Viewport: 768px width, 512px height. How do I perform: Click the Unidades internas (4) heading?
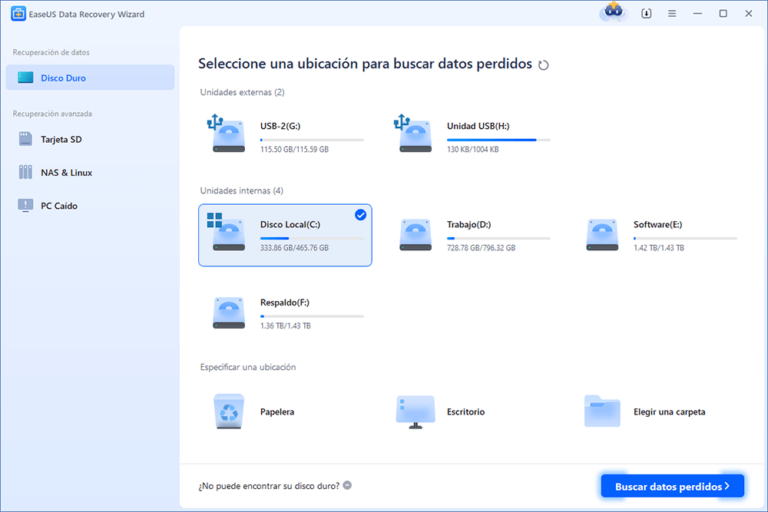[241, 191]
